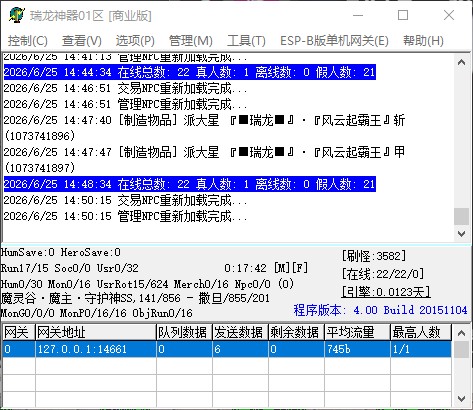Click gateway table scroll-down arrow
The image size is (473, 410).
click(461, 399)
